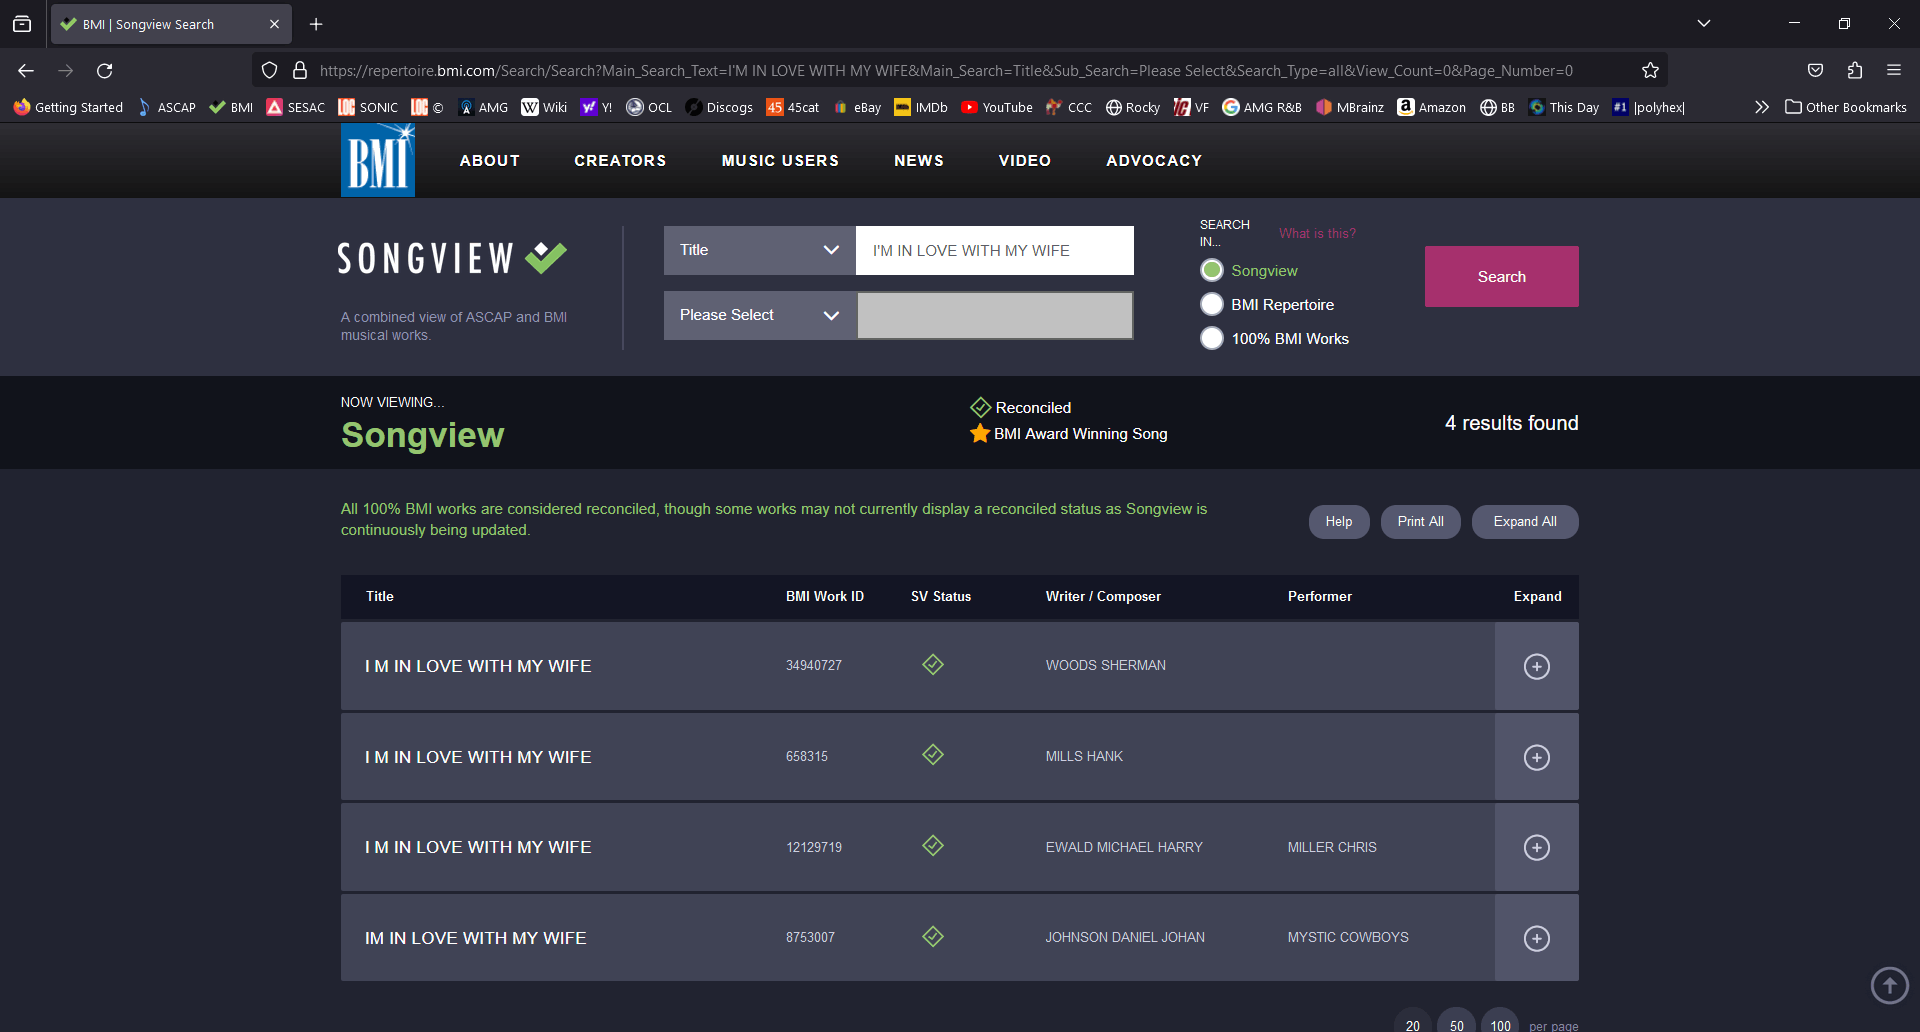Screen dimensions: 1920x1032
Task: Open the This Day bookmark
Action: coord(1564,107)
